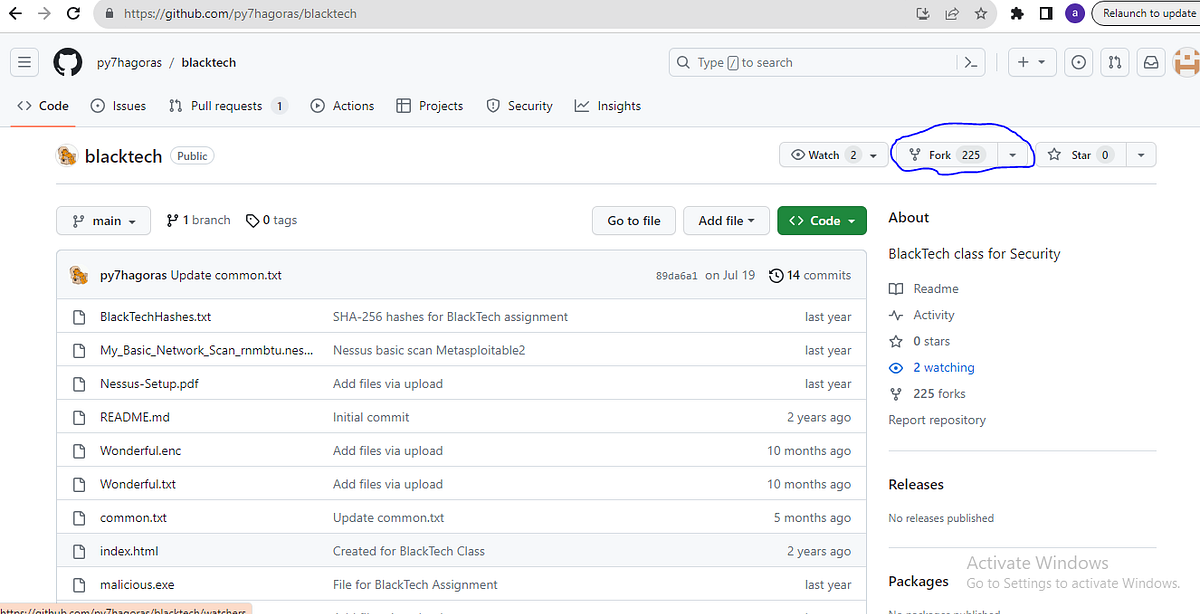Switch to the Issues tab
The width and height of the screenshot is (1200, 614).
pos(118,105)
